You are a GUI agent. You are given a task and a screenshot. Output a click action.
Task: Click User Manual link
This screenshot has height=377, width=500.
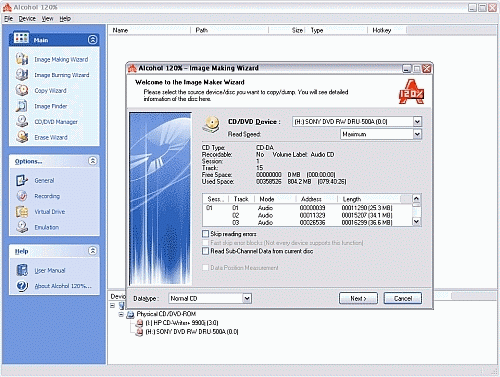click(x=50, y=270)
